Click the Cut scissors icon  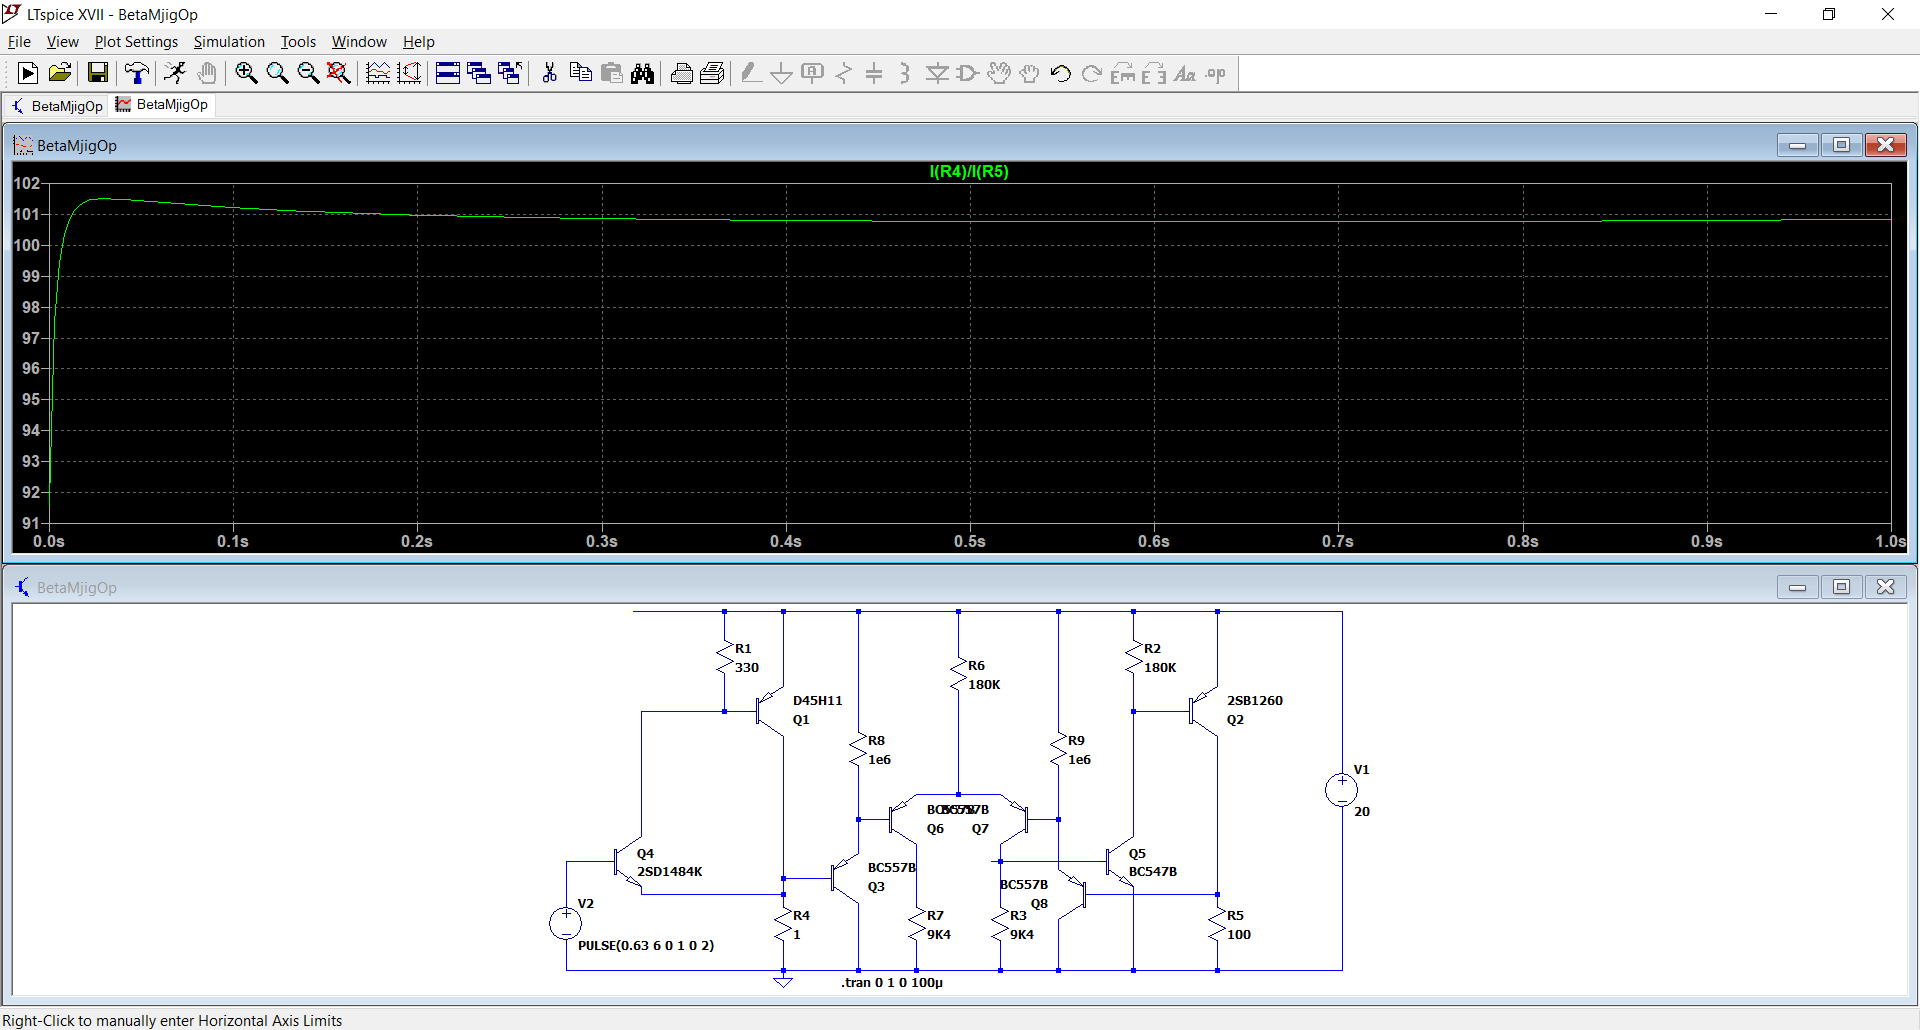tap(549, 73)
